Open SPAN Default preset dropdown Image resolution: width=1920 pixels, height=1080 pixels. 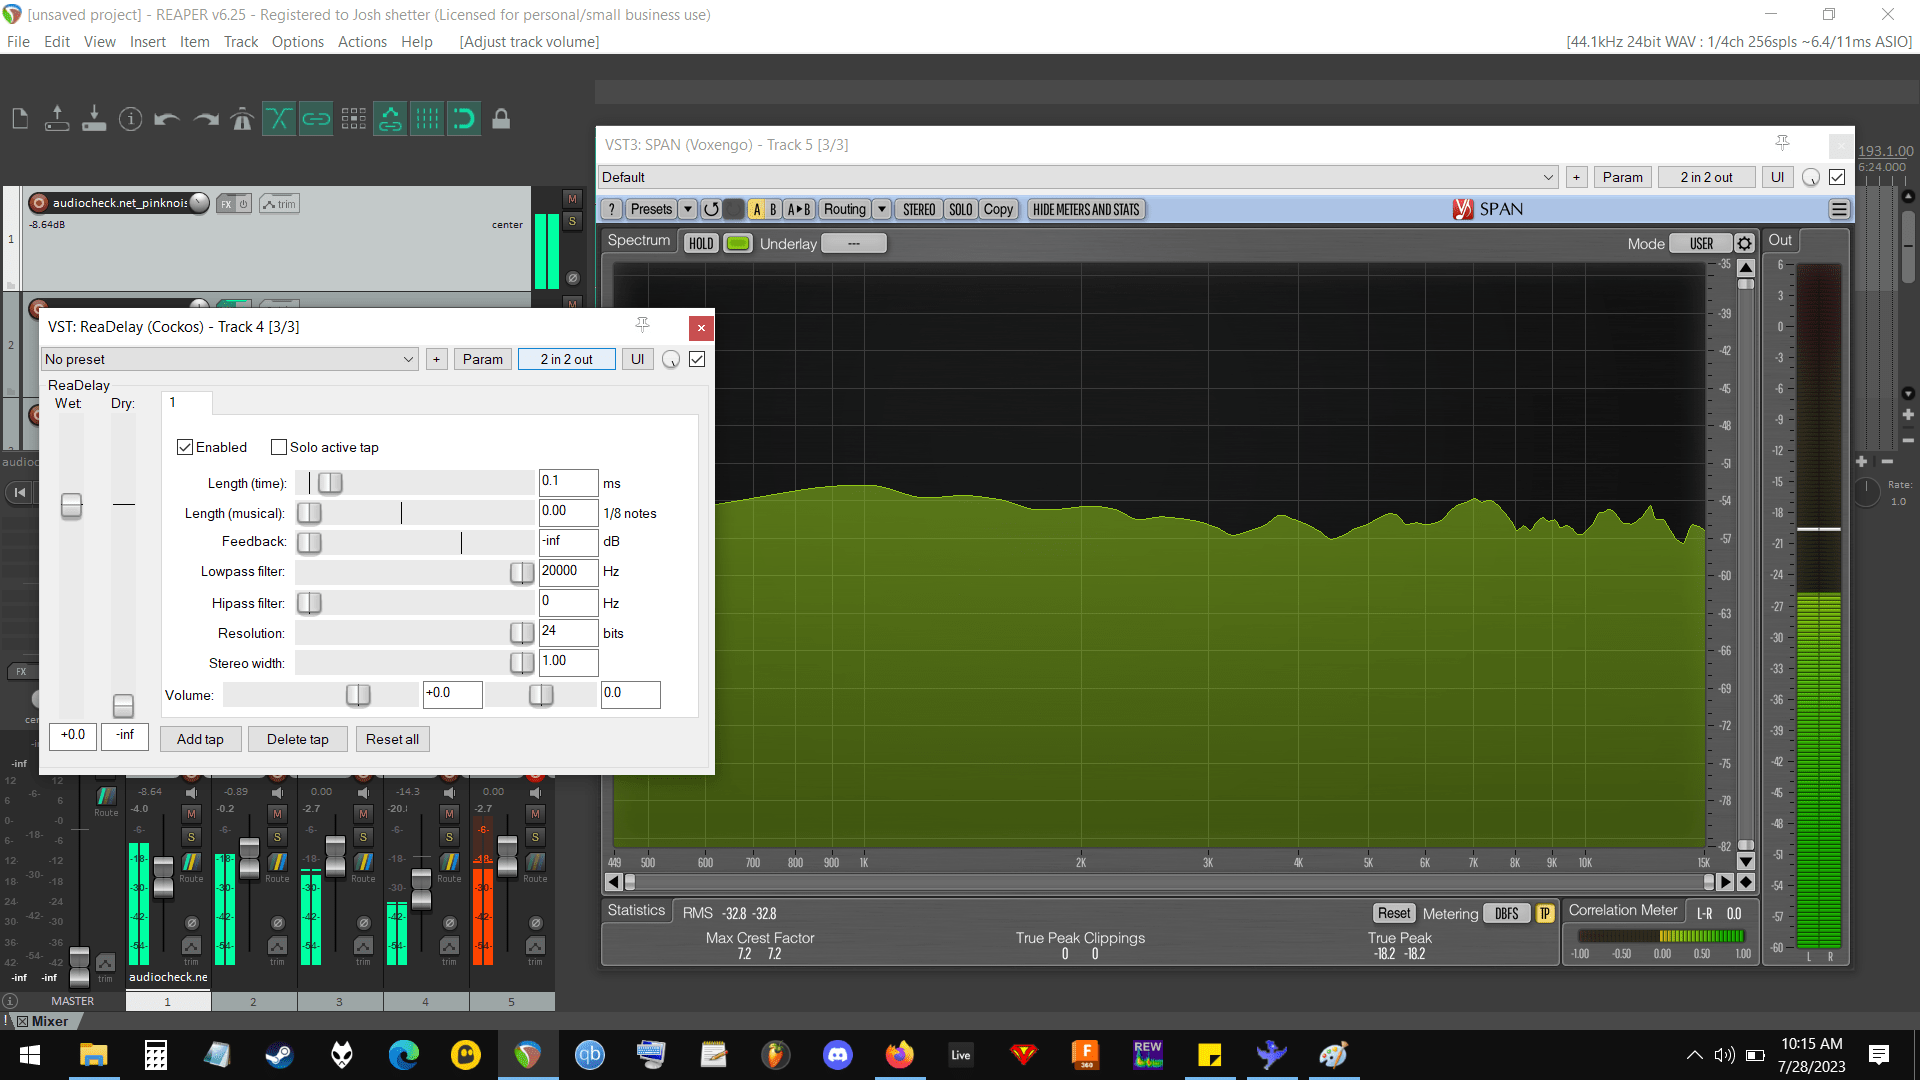click(x=1077, y=177)
